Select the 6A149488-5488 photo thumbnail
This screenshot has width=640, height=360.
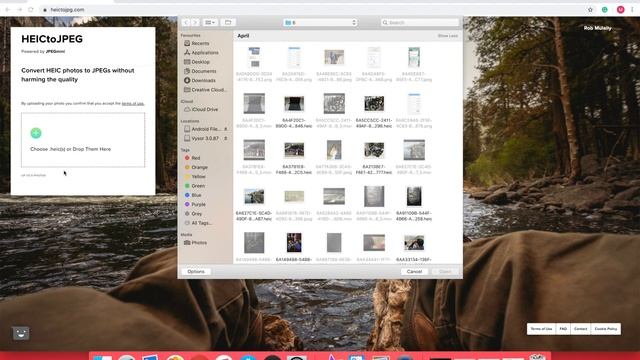coord(294,243)
